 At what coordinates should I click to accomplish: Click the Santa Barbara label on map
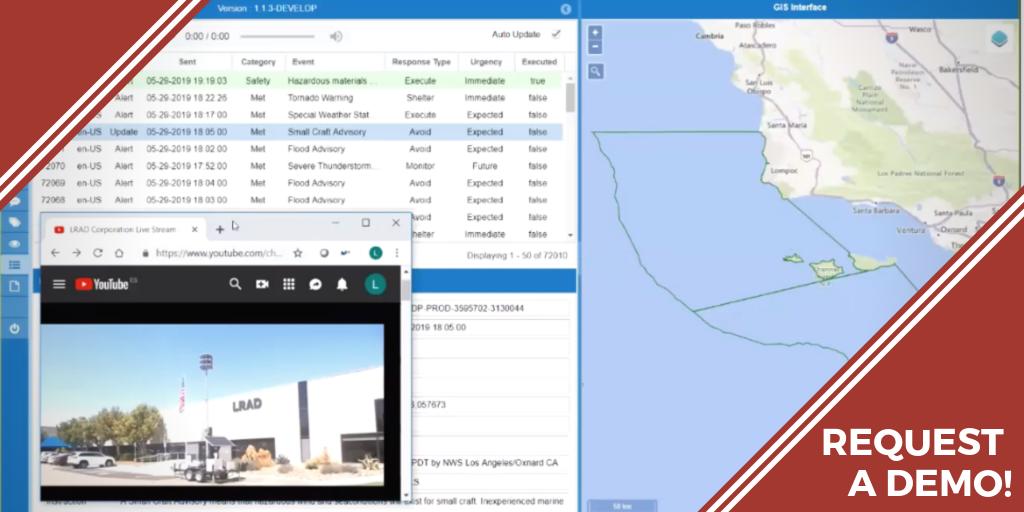pyautogui.click(x=875, y=210)
